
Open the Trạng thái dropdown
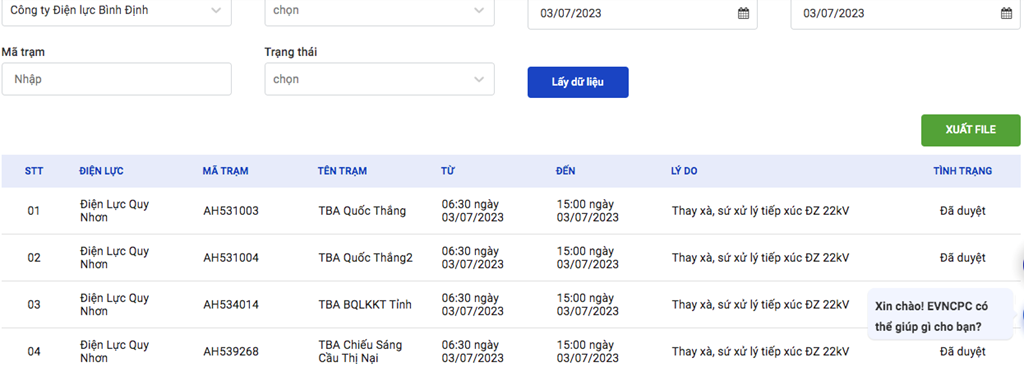[379, 79]
